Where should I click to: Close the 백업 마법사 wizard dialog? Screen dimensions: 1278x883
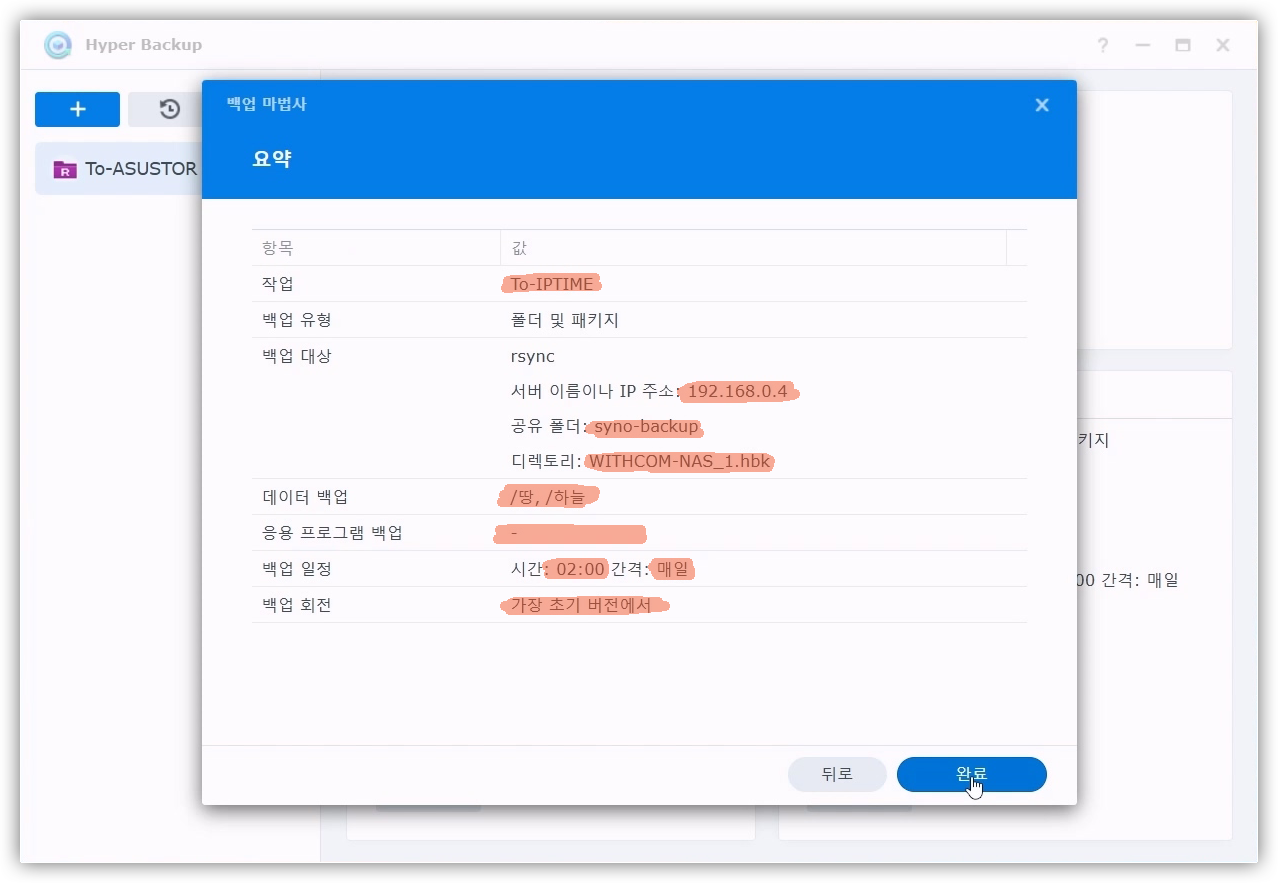point(1041,105)
